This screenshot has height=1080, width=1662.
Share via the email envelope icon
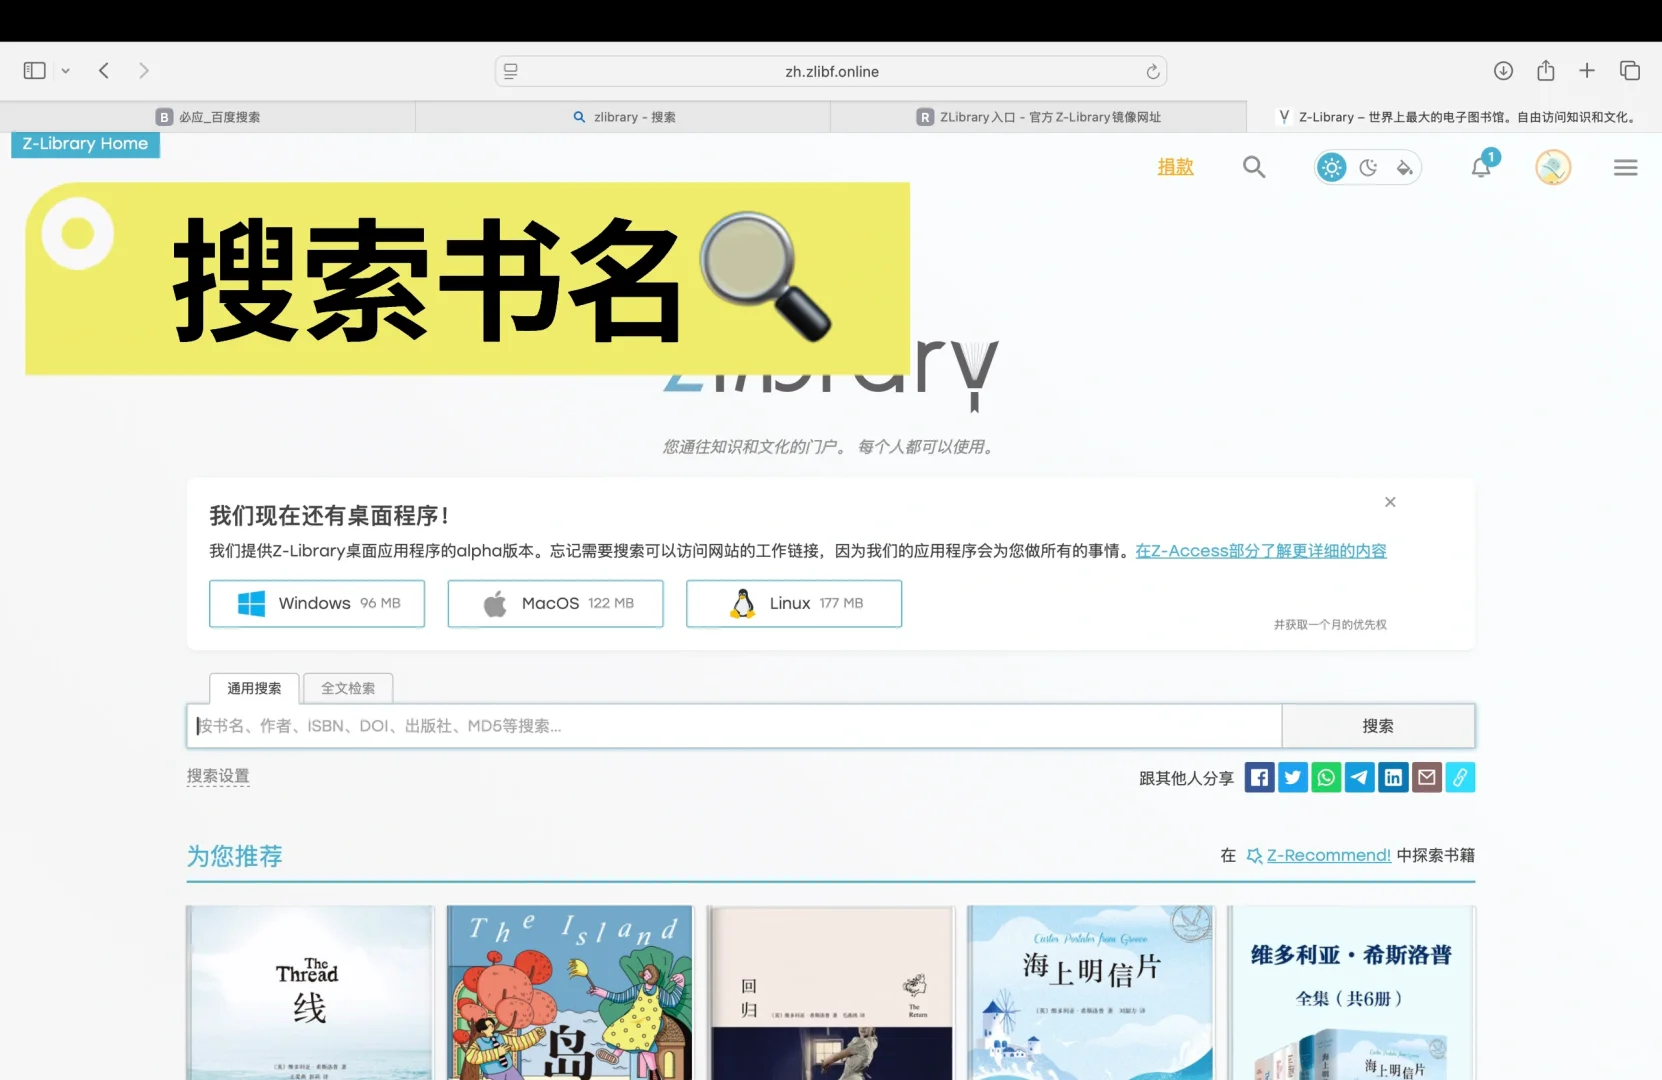(1427, 777)
